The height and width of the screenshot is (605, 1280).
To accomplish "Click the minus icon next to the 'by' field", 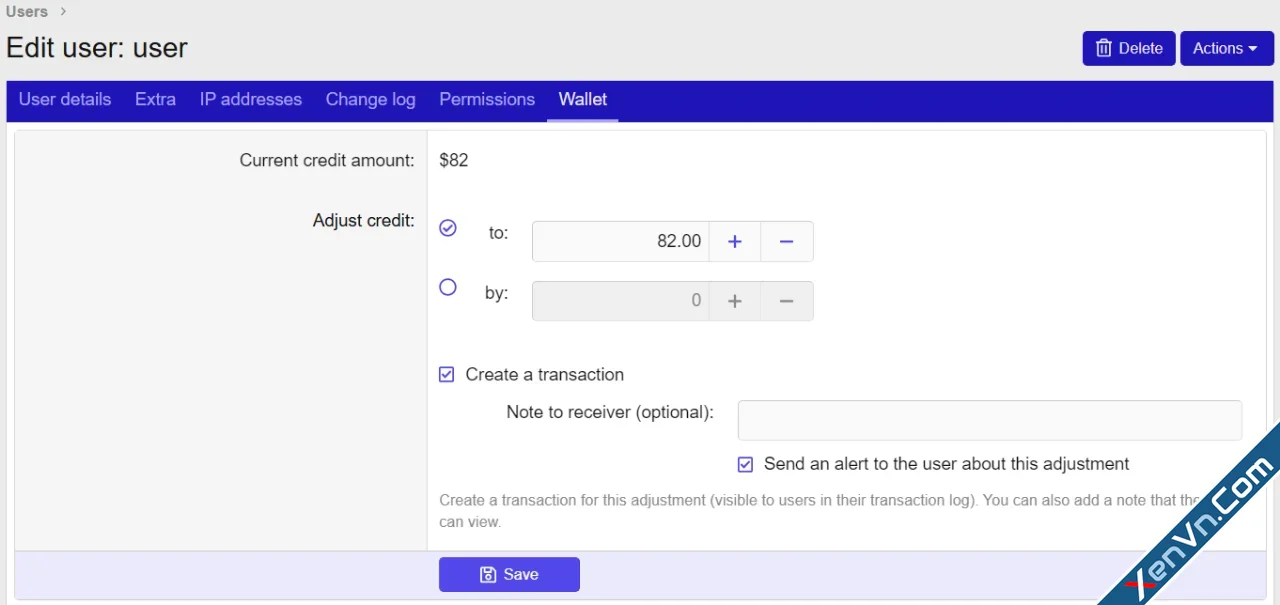I will pyautogui.click(x=787, y=300).
